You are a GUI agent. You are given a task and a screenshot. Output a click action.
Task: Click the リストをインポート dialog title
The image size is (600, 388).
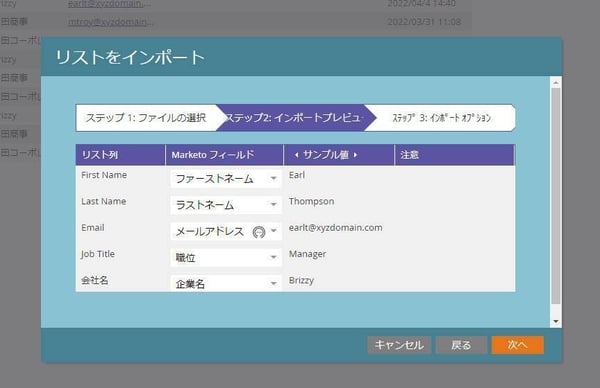[x=130, y=57]
